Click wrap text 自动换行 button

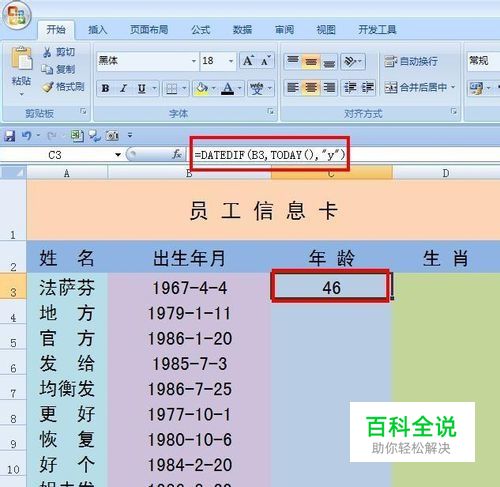pos(411,61)
